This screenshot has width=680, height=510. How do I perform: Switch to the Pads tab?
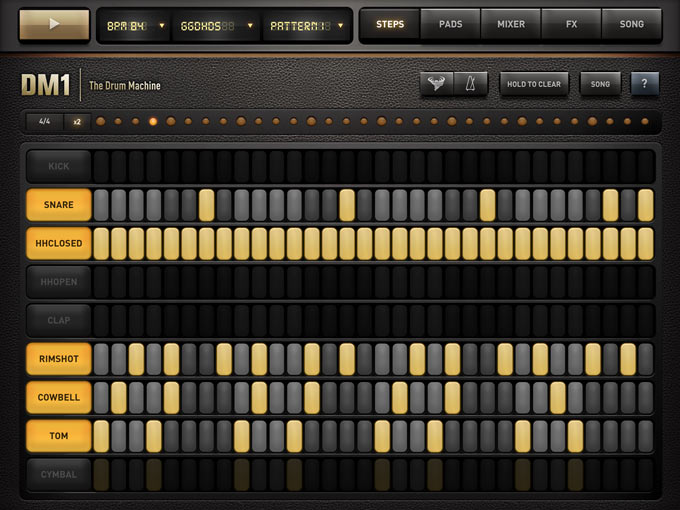450,24
